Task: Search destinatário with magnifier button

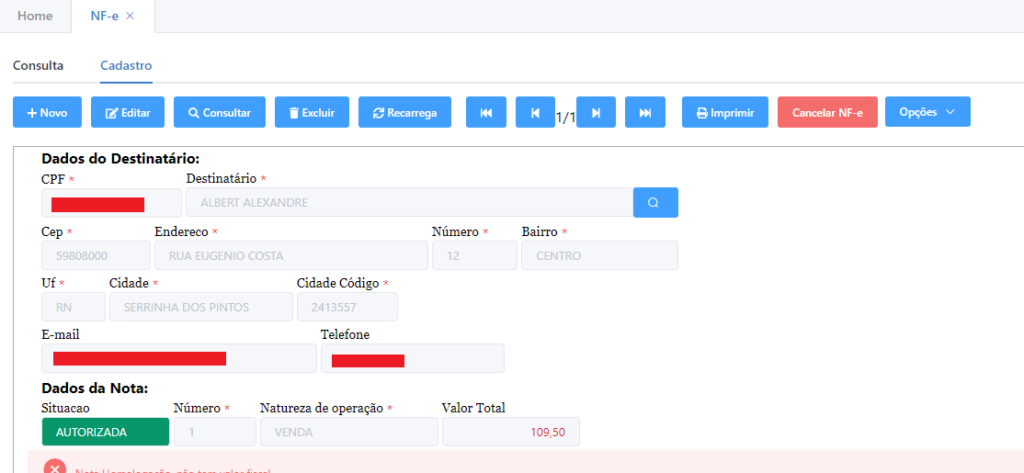Action: click(x=655, y=202)
